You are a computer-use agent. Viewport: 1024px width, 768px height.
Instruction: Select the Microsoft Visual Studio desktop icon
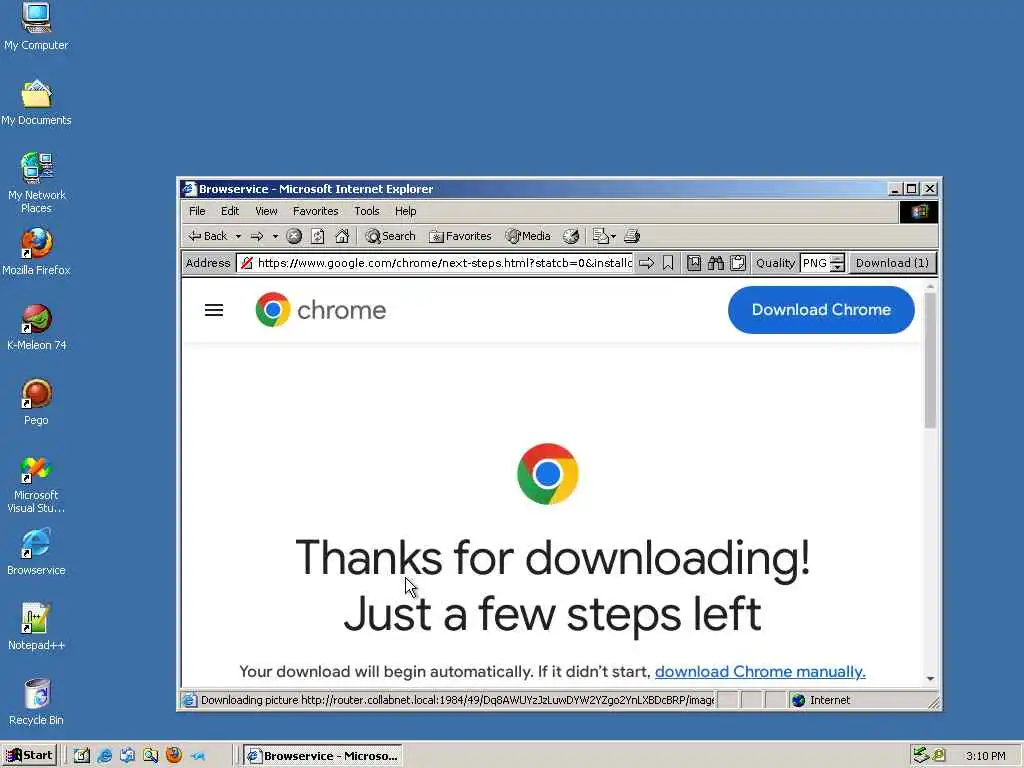coord(36,485)
